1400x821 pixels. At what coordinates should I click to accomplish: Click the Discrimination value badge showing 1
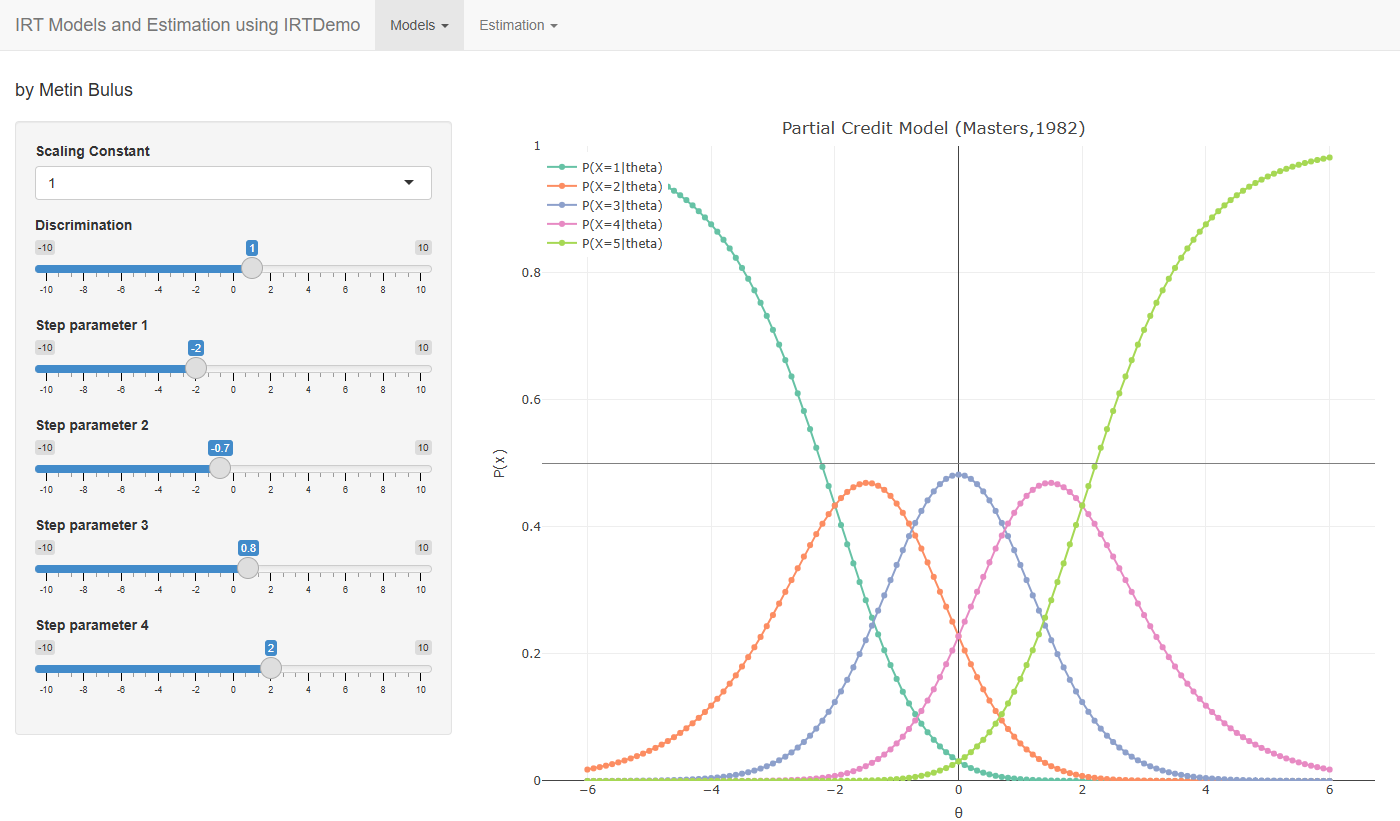click(253, 248)
